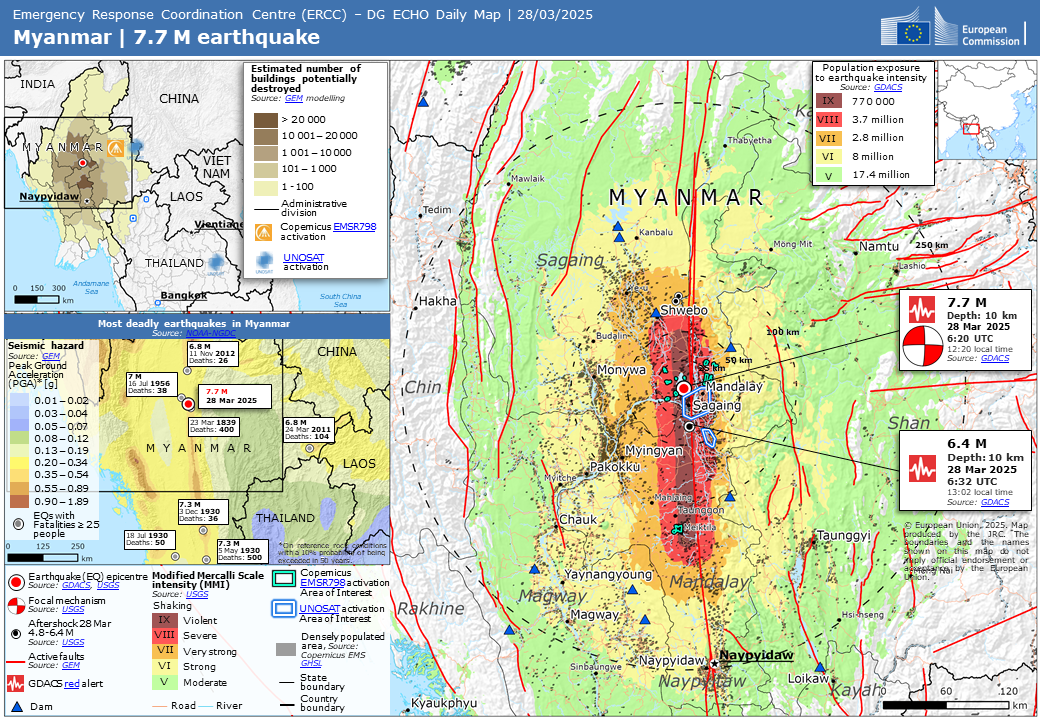Click the 0.90–1.89 PGA hazard swatch

click(20, 502)
